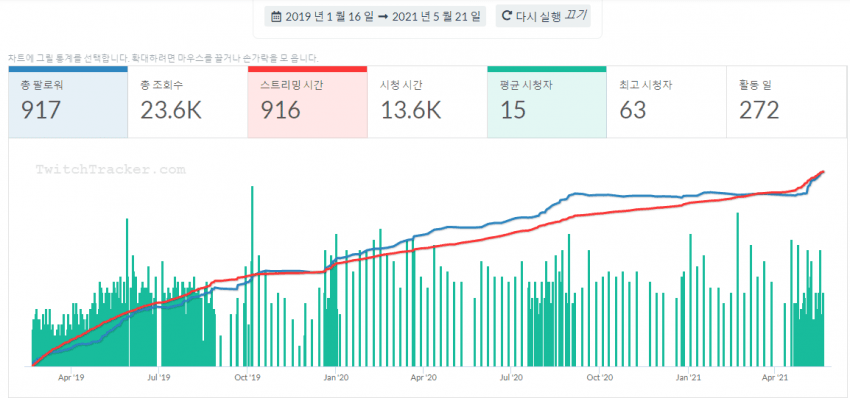Open the date range picker 2019년 1월 16일
The image size is (850, 398).
click(x=375, y=16)
